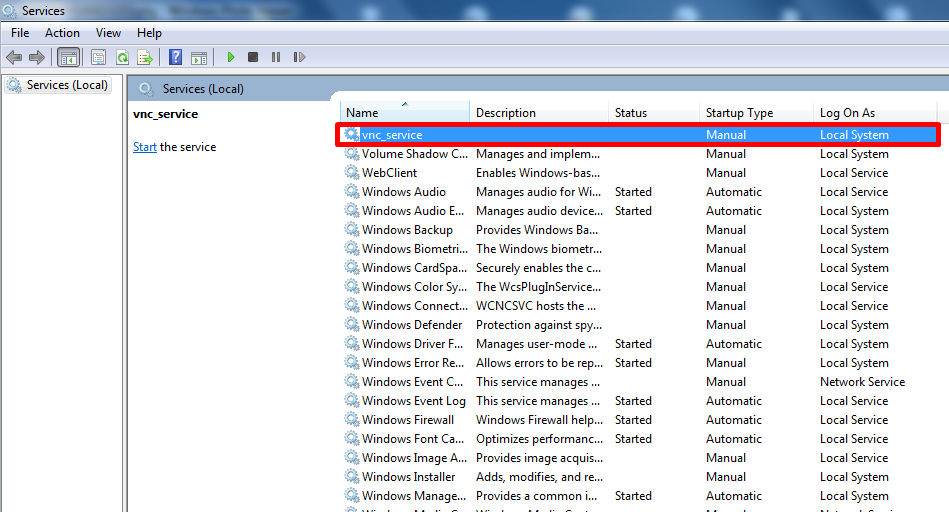Click the Restart Service toolbar icon
Viewport: 949px width, 512px height.
point(299,58)
